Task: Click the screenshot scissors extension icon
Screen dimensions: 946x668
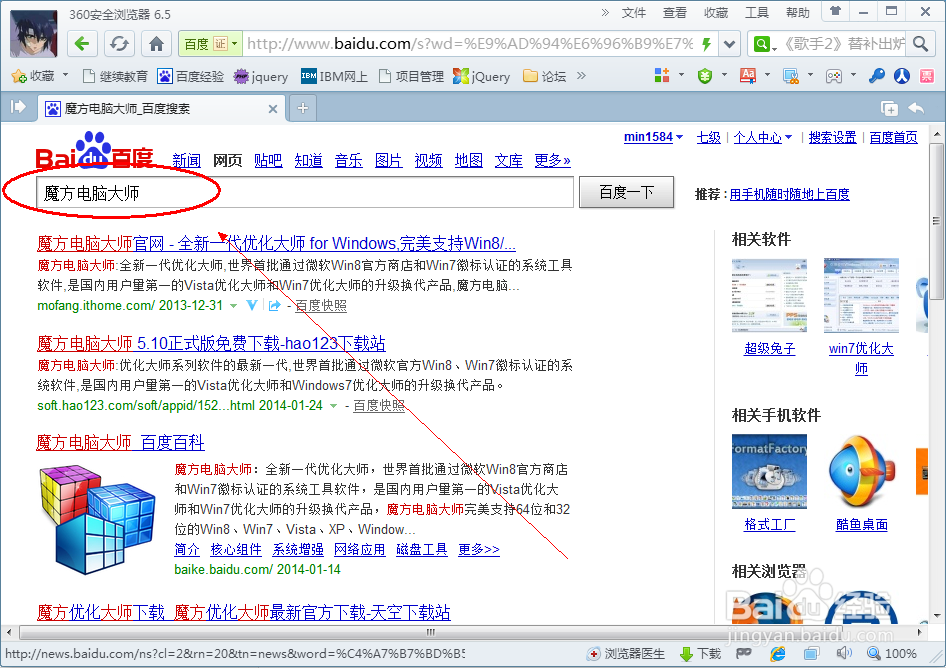Action: tap(790, 76)
